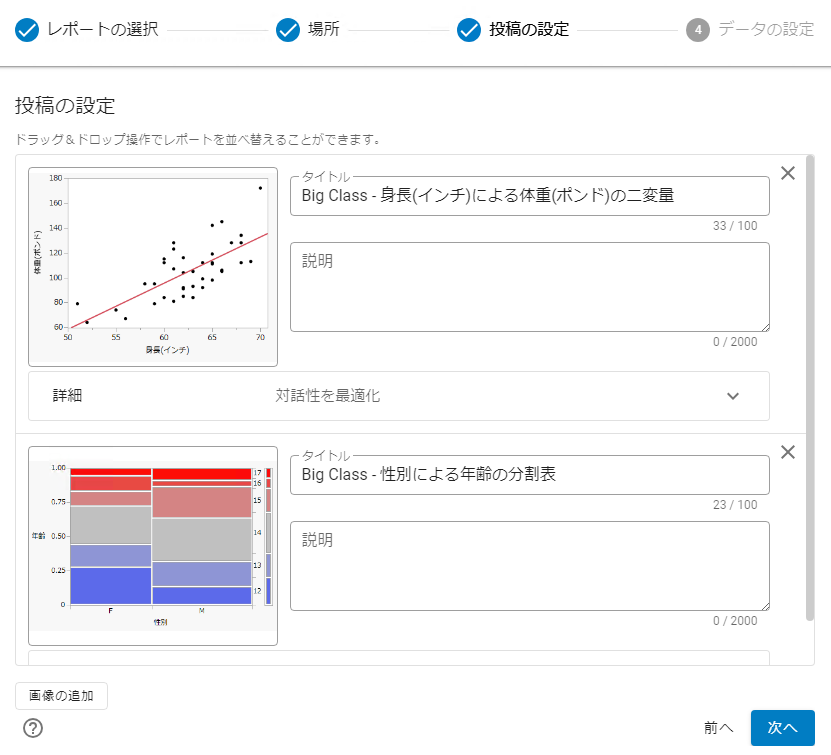831x755 pixels.
Task: Go to the データの設定 step
Action: click(765, 30)
